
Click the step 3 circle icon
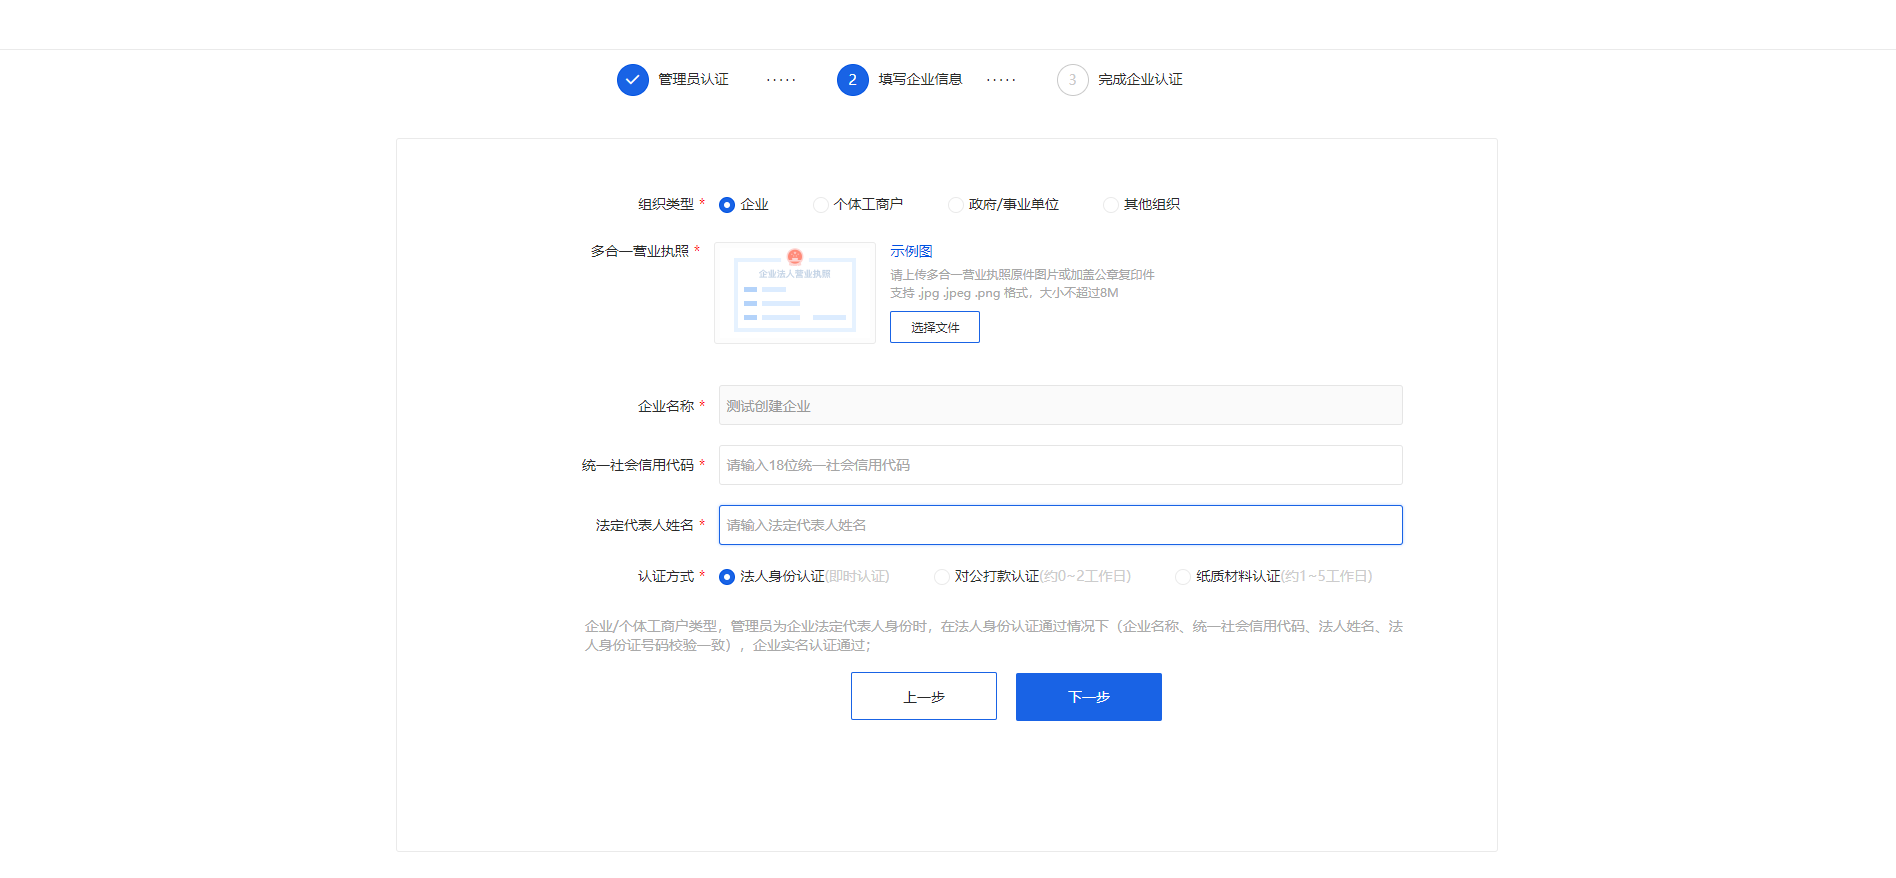[x=1072, y=80]
